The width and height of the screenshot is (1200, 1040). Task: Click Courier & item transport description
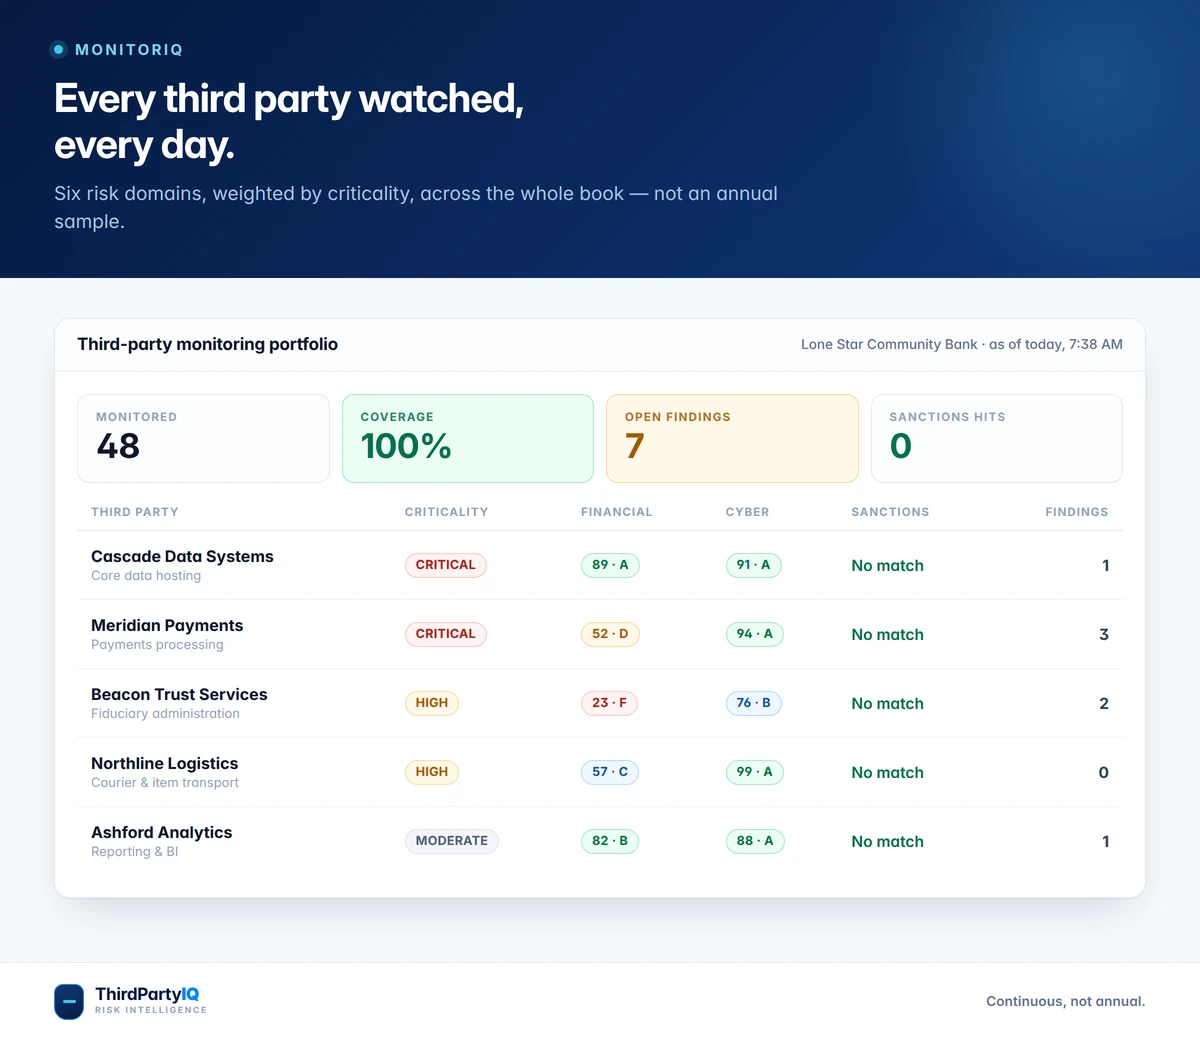click(x=165, y=783)
